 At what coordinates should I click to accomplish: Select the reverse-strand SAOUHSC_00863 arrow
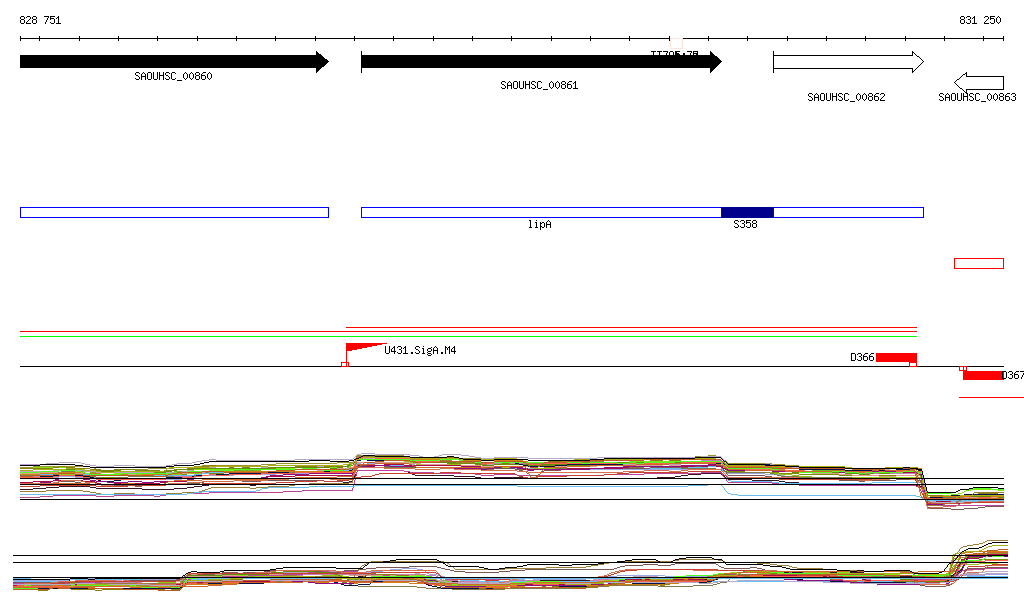click(979, 83)
